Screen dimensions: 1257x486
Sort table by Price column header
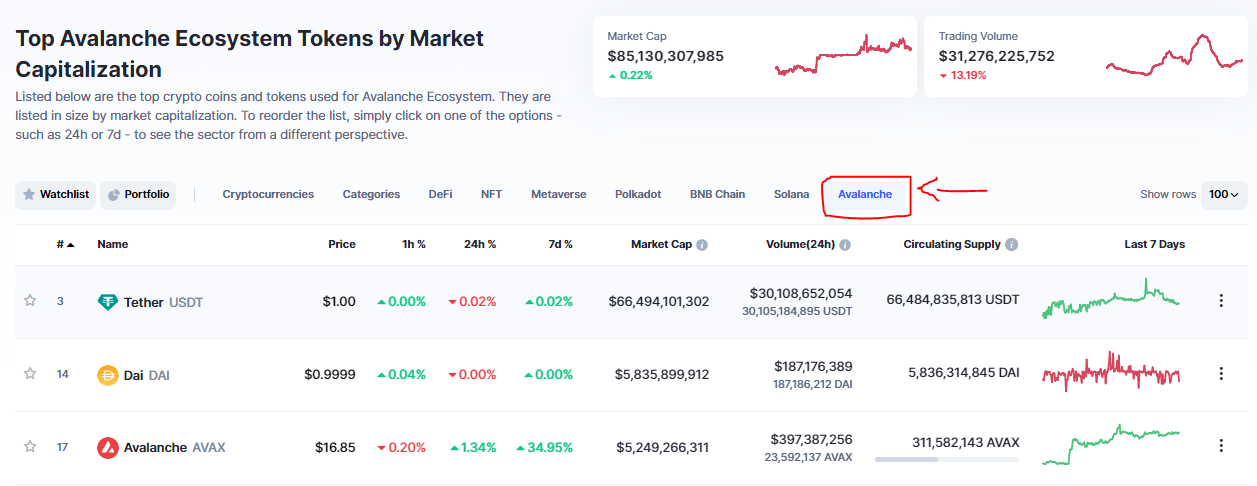tap(342, 244)
